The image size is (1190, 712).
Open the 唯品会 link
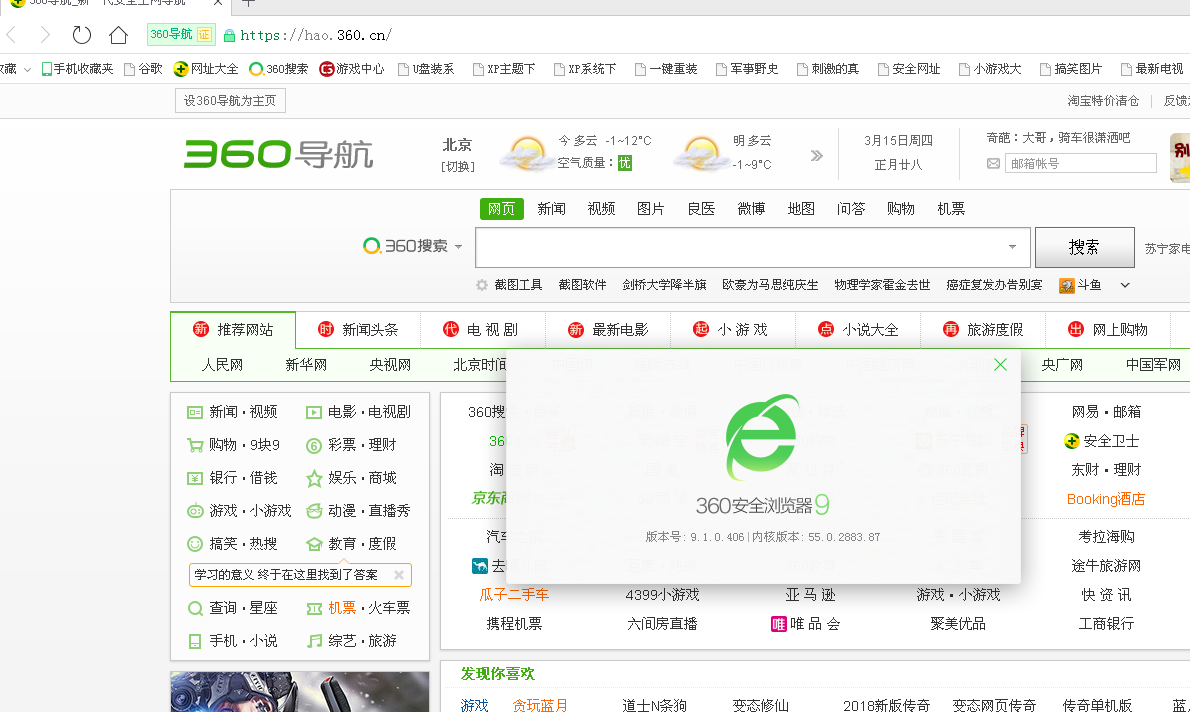pos(805,624)
